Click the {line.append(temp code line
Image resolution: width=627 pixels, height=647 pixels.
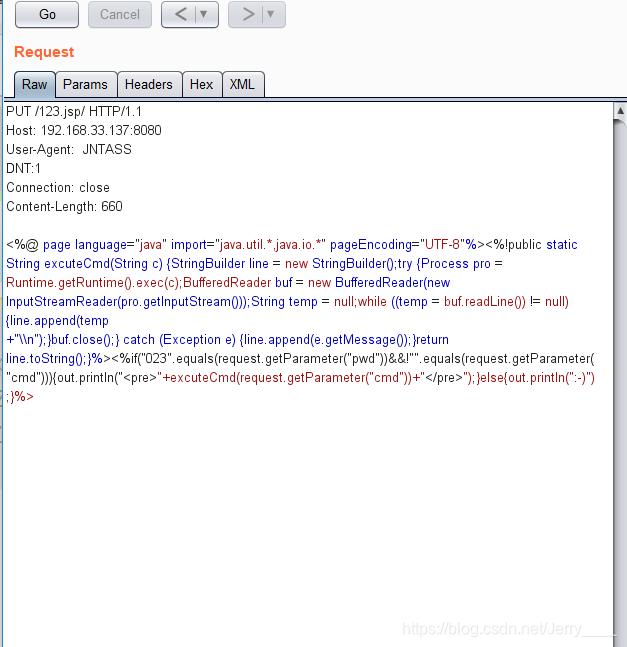(57, 321)
